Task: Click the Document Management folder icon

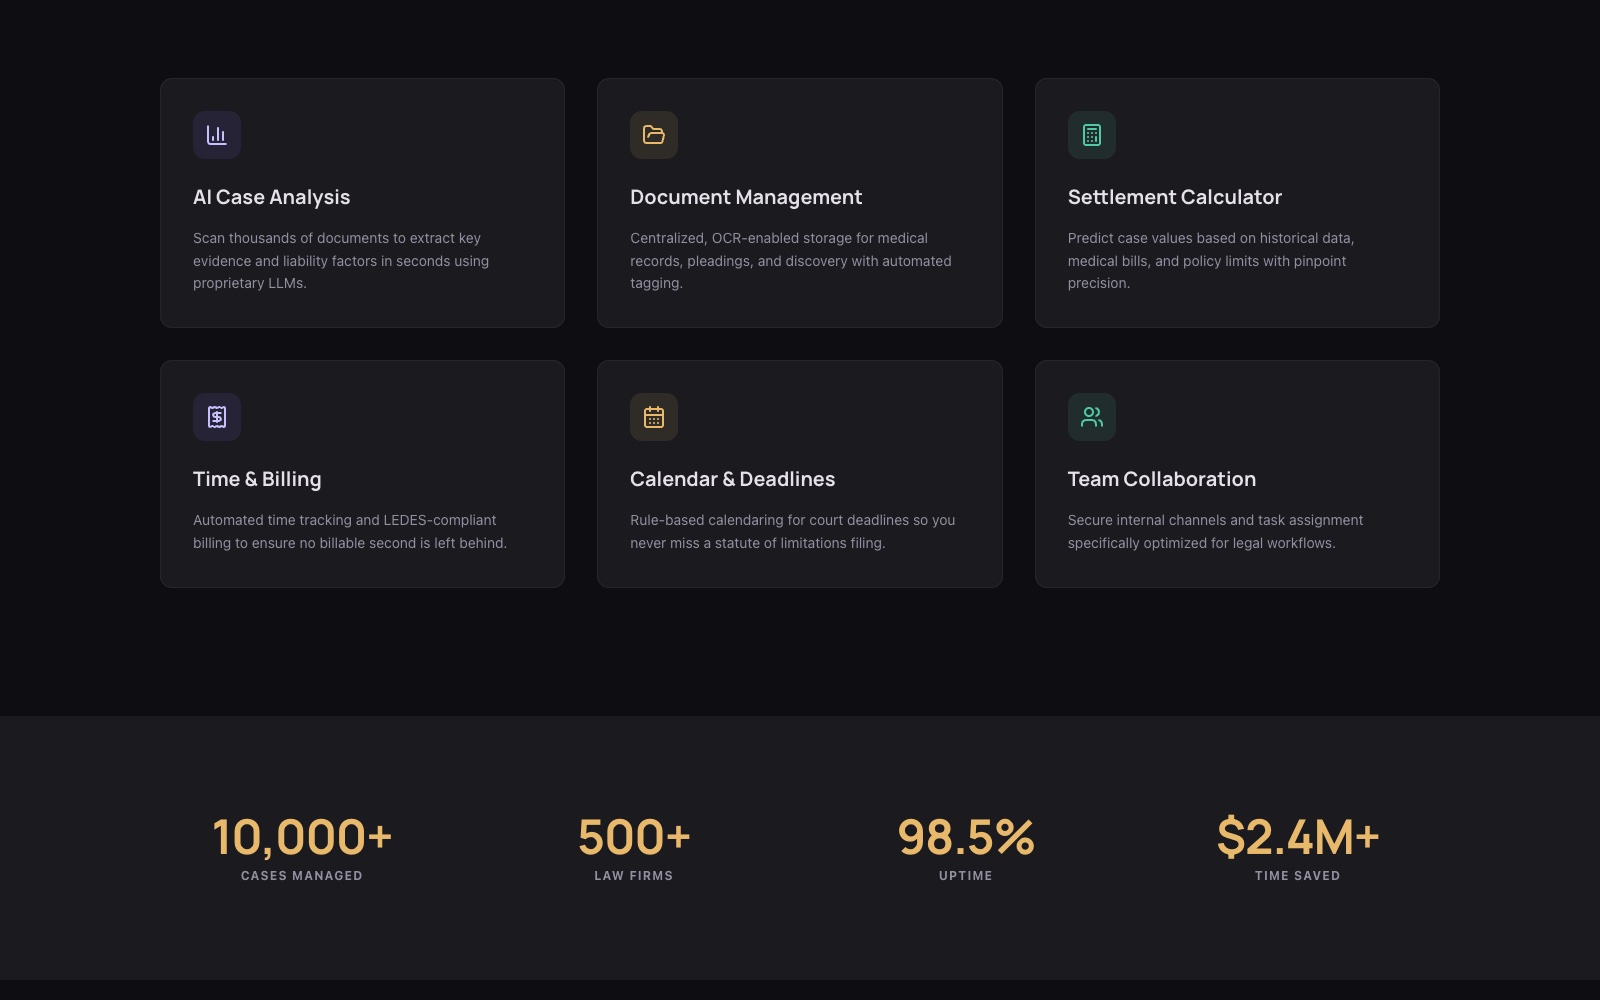Action: (x=654, y=135)
